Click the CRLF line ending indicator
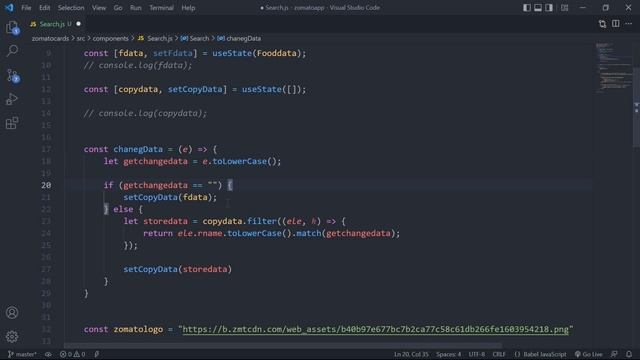Image resolution: width=640 pixels, height=360 pixels. (499, 354)
